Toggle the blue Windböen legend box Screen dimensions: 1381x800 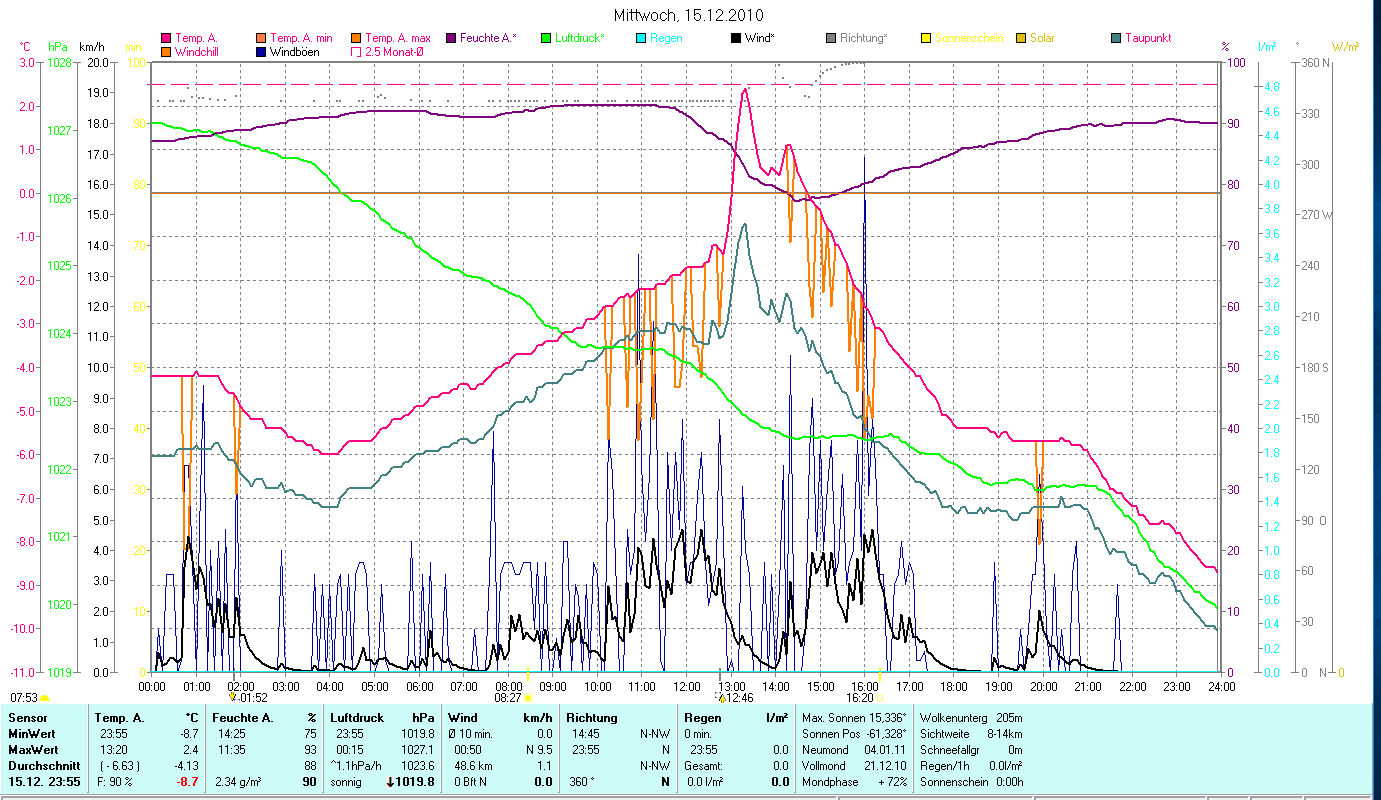click(x=261, y=51)
